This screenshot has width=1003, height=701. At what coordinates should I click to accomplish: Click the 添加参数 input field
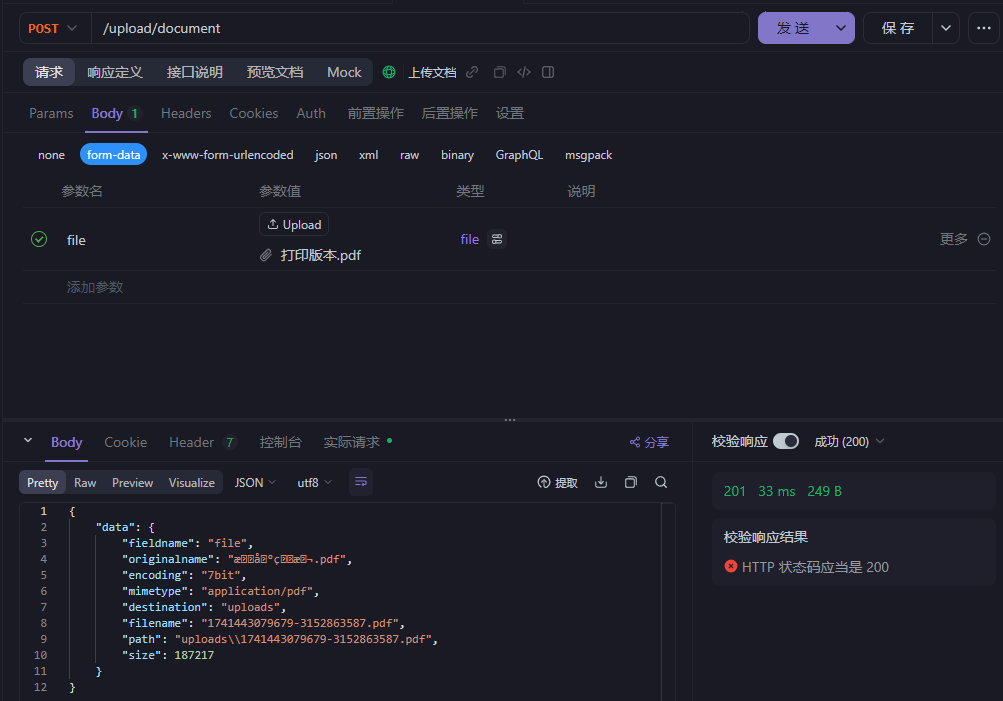pyautogui.click(x=95, y=287)
